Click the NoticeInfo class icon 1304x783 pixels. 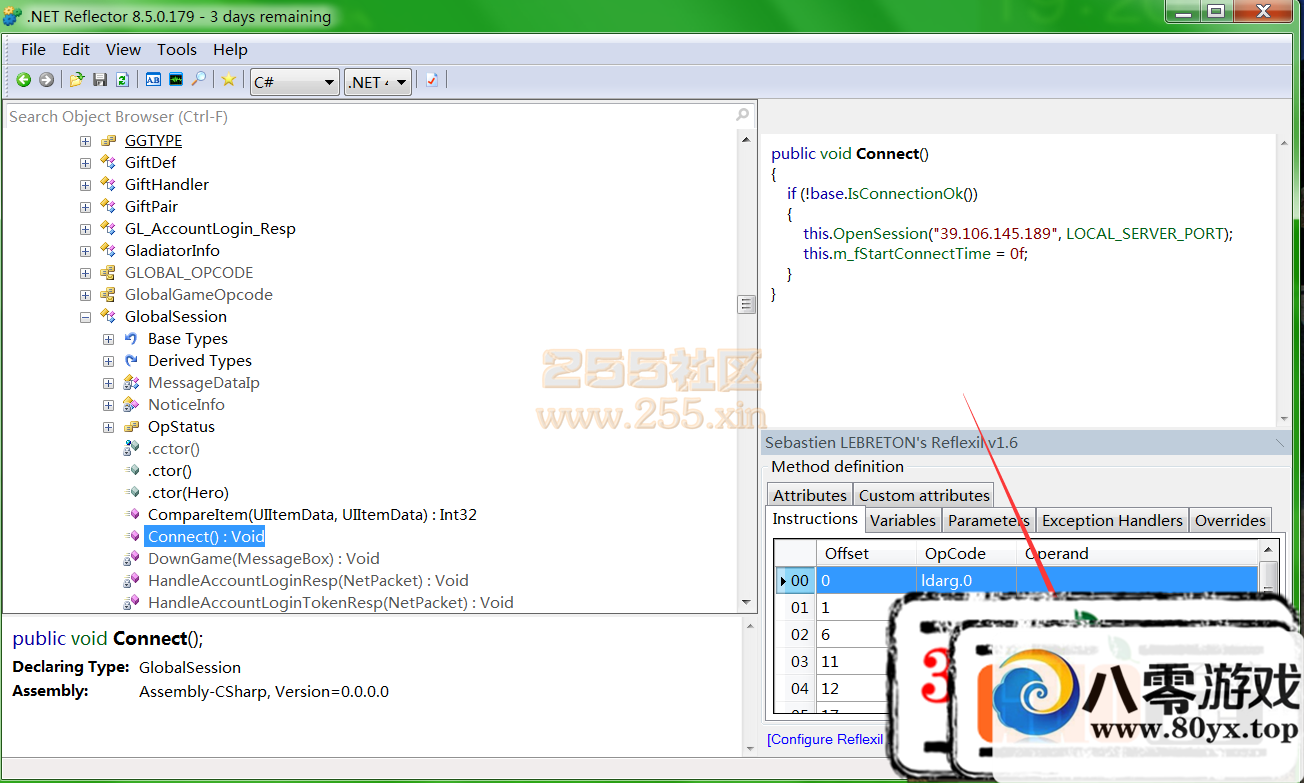click(x=131, y=404)
